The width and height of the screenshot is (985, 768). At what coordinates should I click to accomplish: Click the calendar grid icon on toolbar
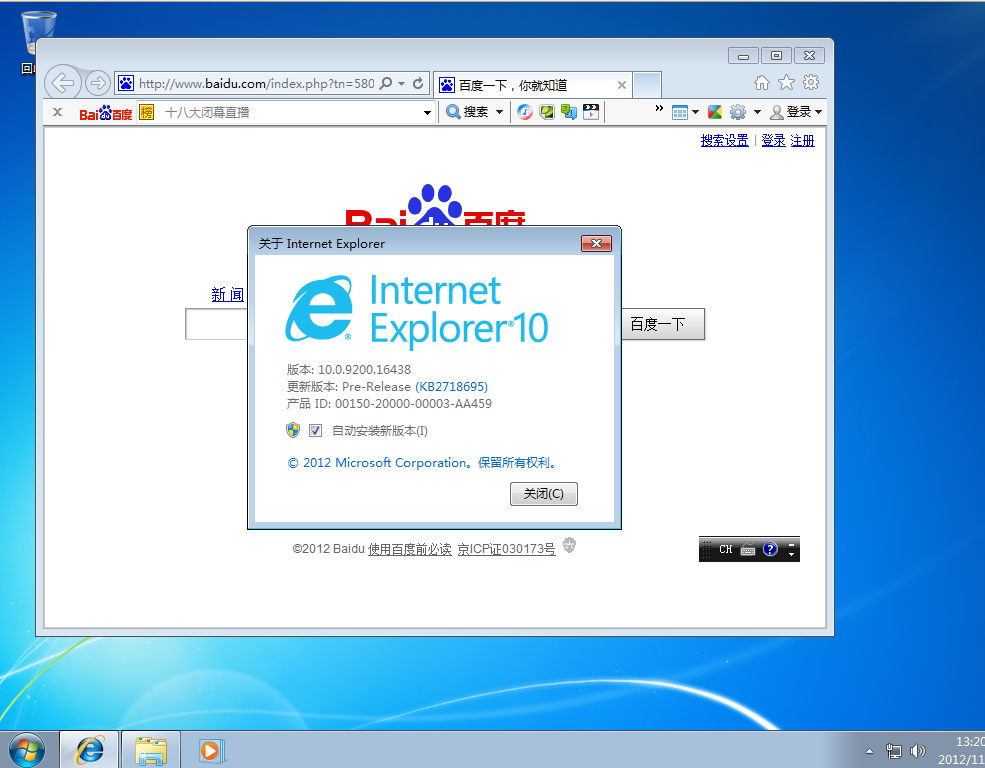[680, 112]
